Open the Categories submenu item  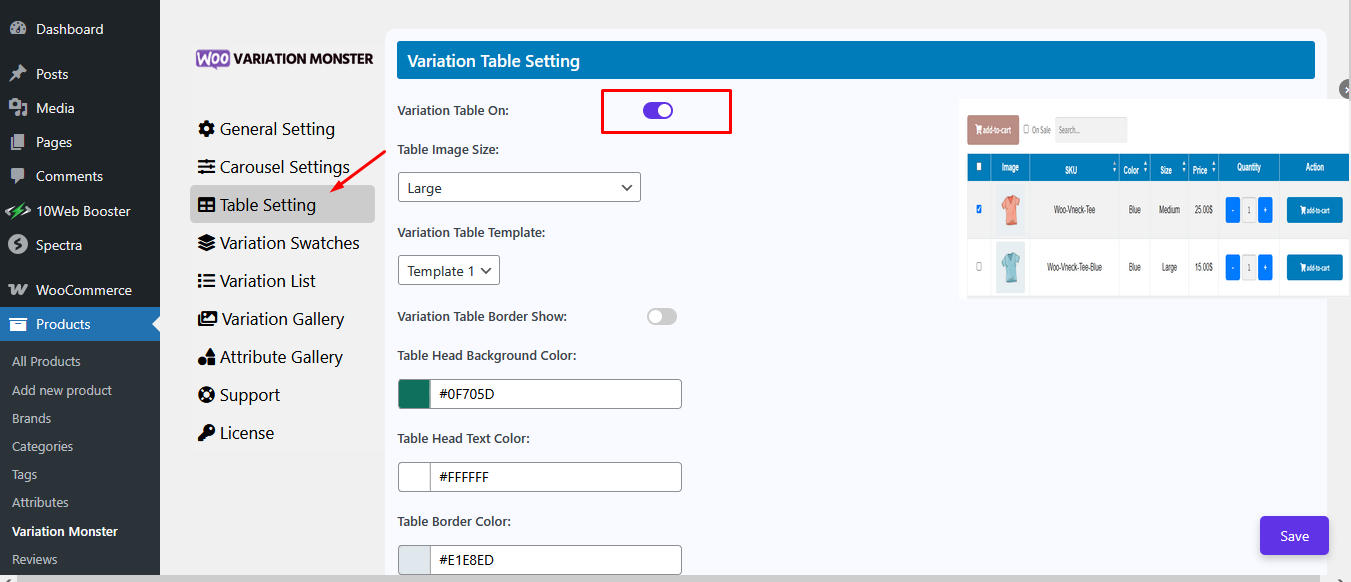click(x=42, y=446)
